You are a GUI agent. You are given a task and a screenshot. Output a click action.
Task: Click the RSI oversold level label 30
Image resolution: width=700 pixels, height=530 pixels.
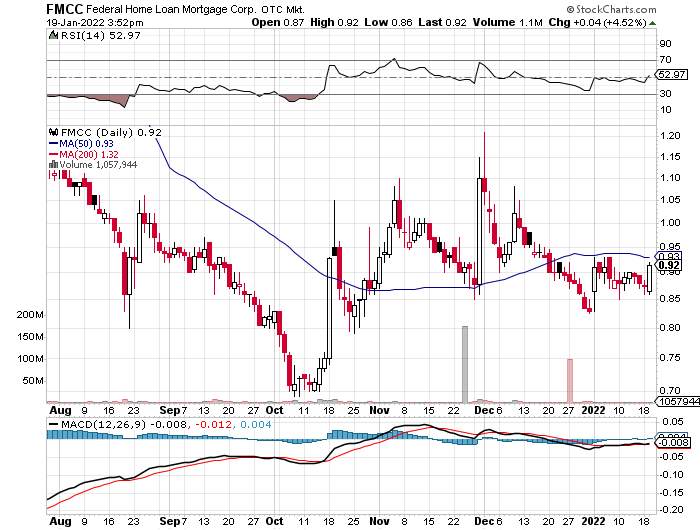click(665, 93)
